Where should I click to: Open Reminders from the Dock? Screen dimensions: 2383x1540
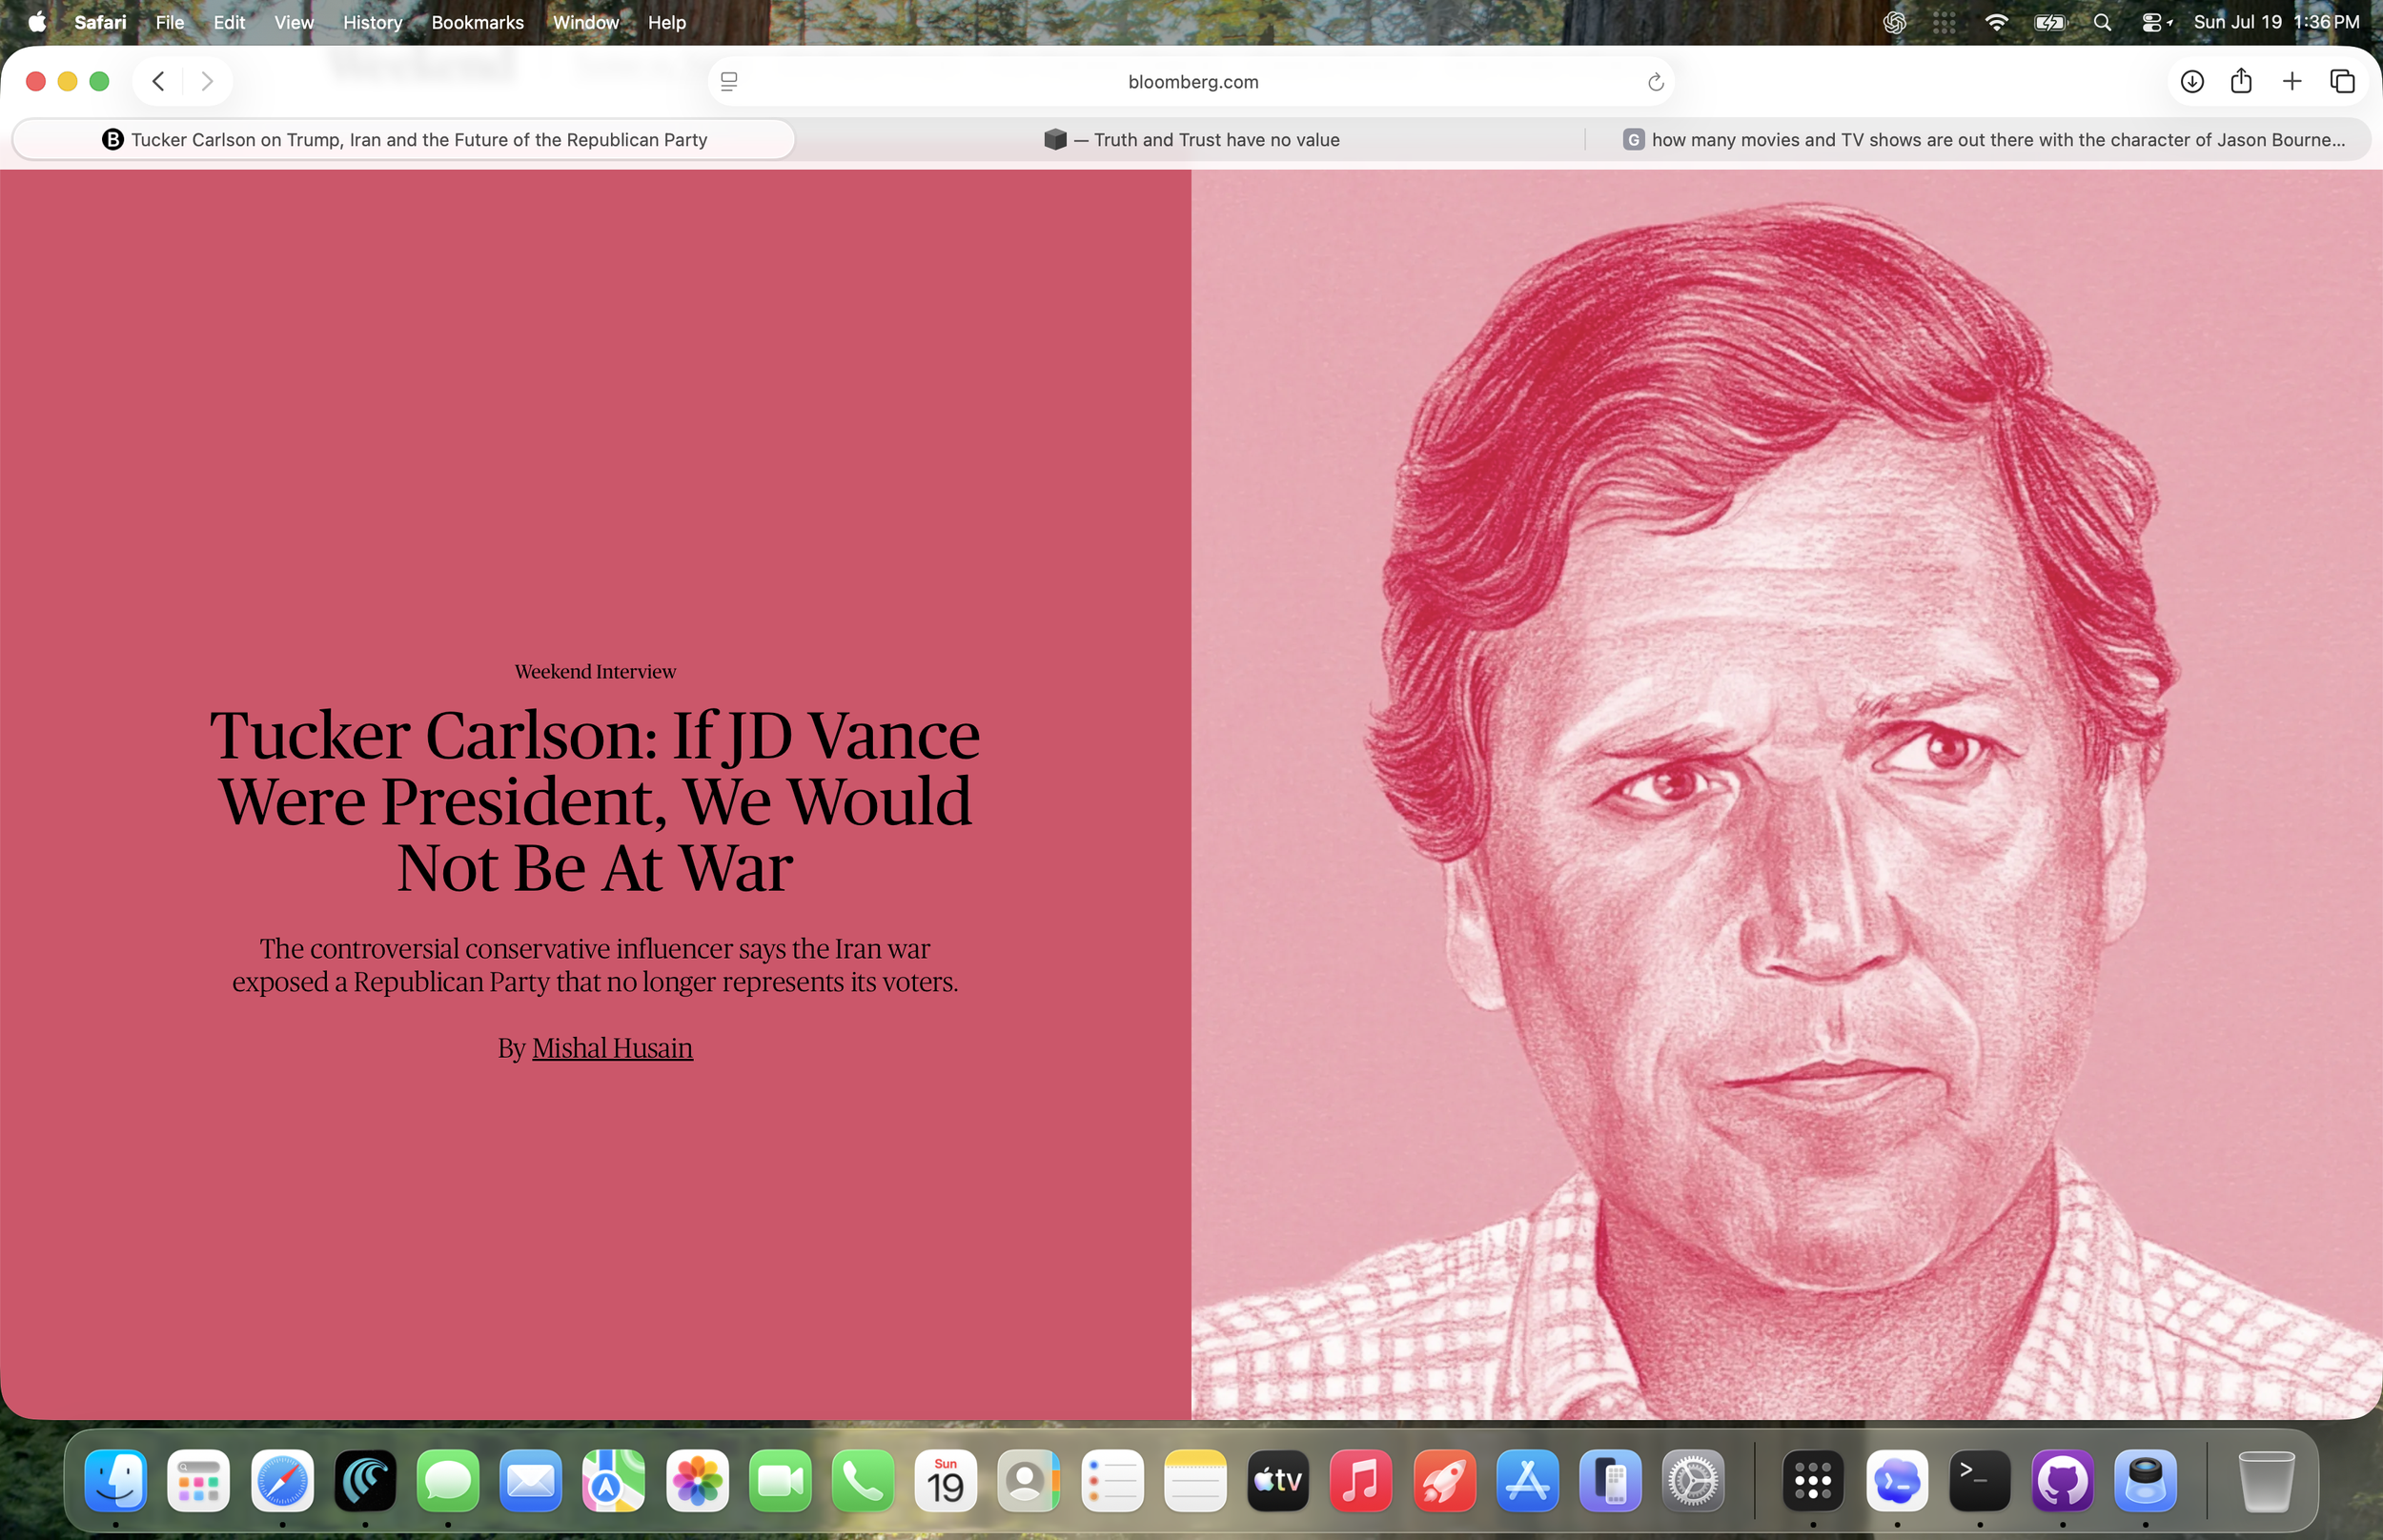pos(1112,1481)
